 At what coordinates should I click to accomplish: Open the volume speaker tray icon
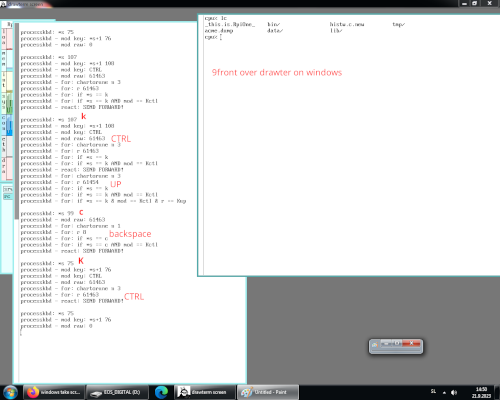[454, 392]
